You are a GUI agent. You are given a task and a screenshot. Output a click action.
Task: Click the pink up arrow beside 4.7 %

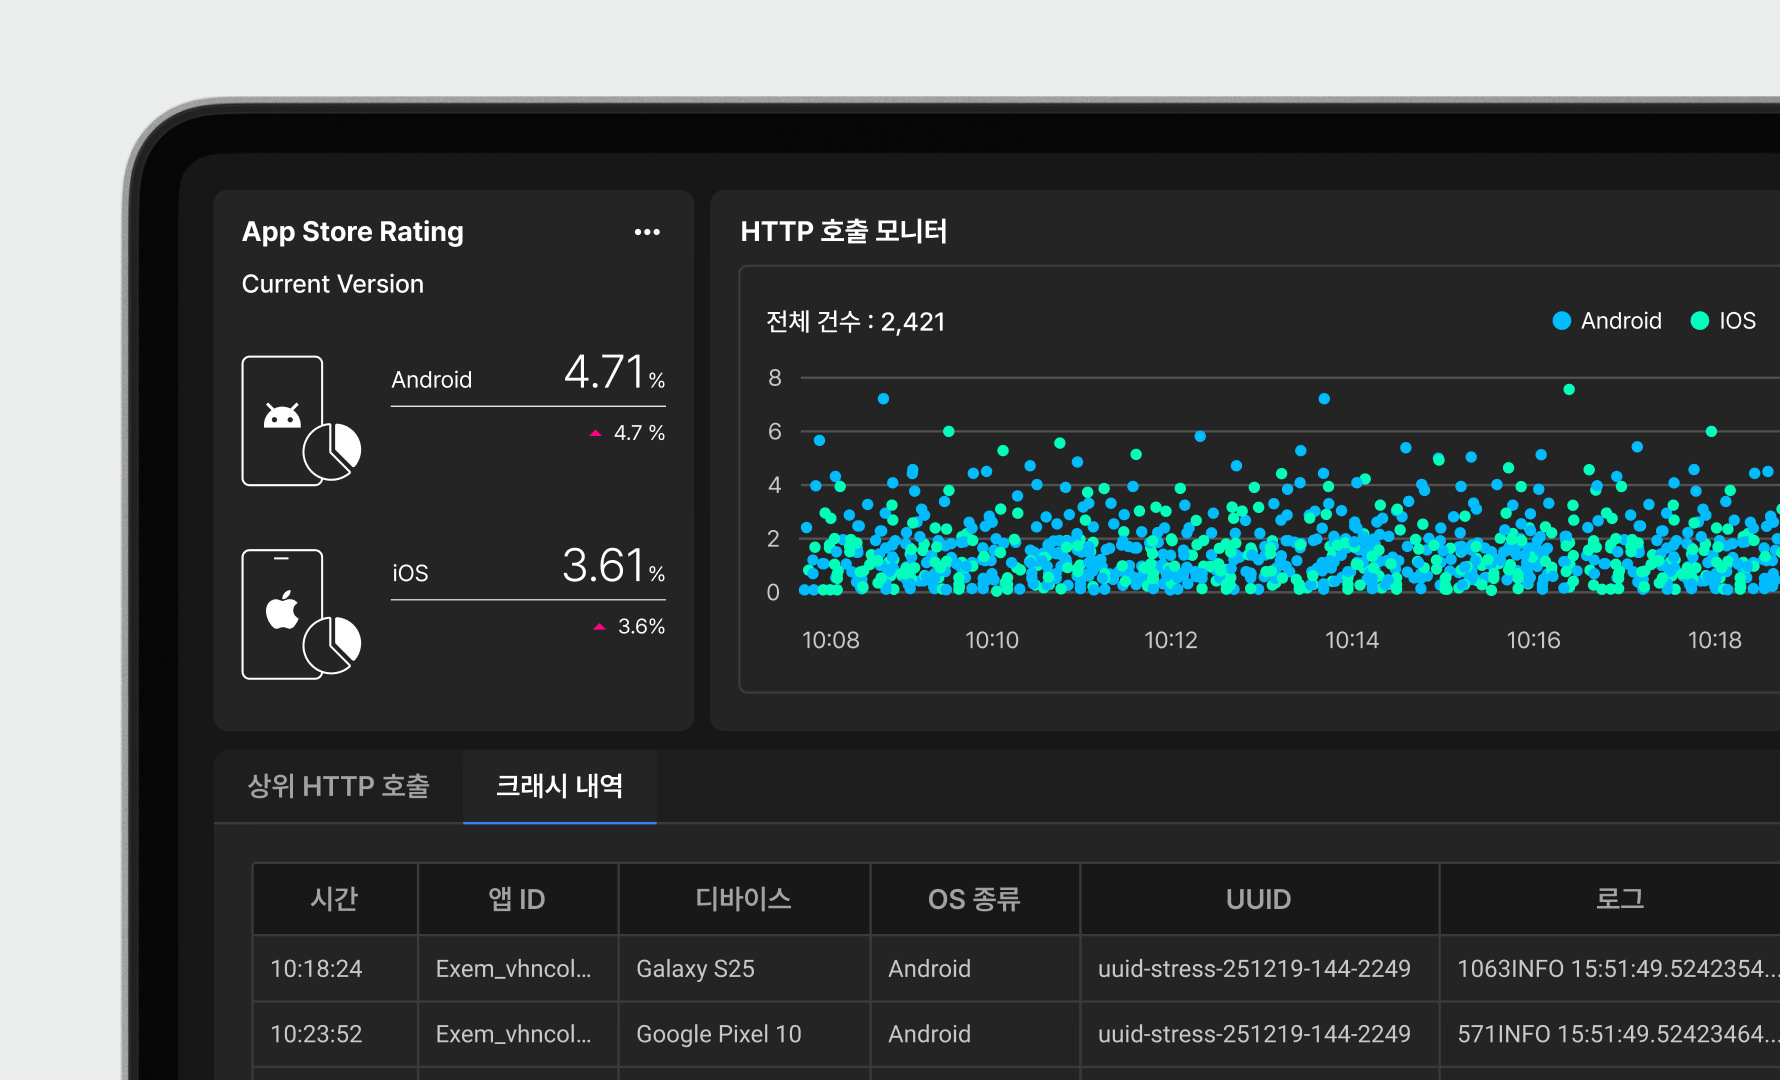point(596,433)
